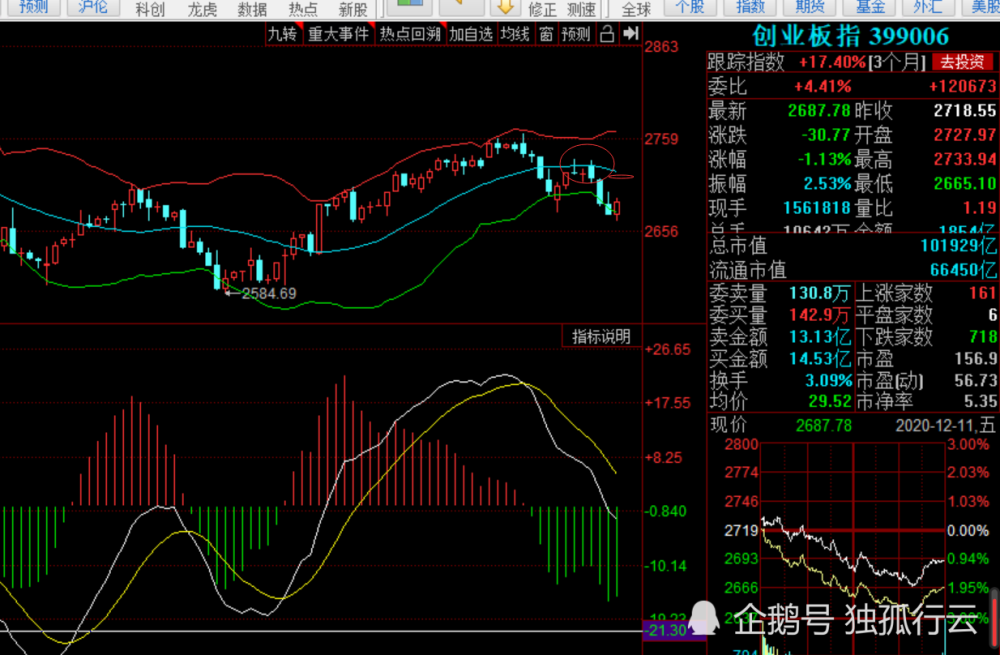The width and height of the screenshot is (1000, 655).
Task: Select the 总市值 value 101929亿
Action: (x=958, y=246)
